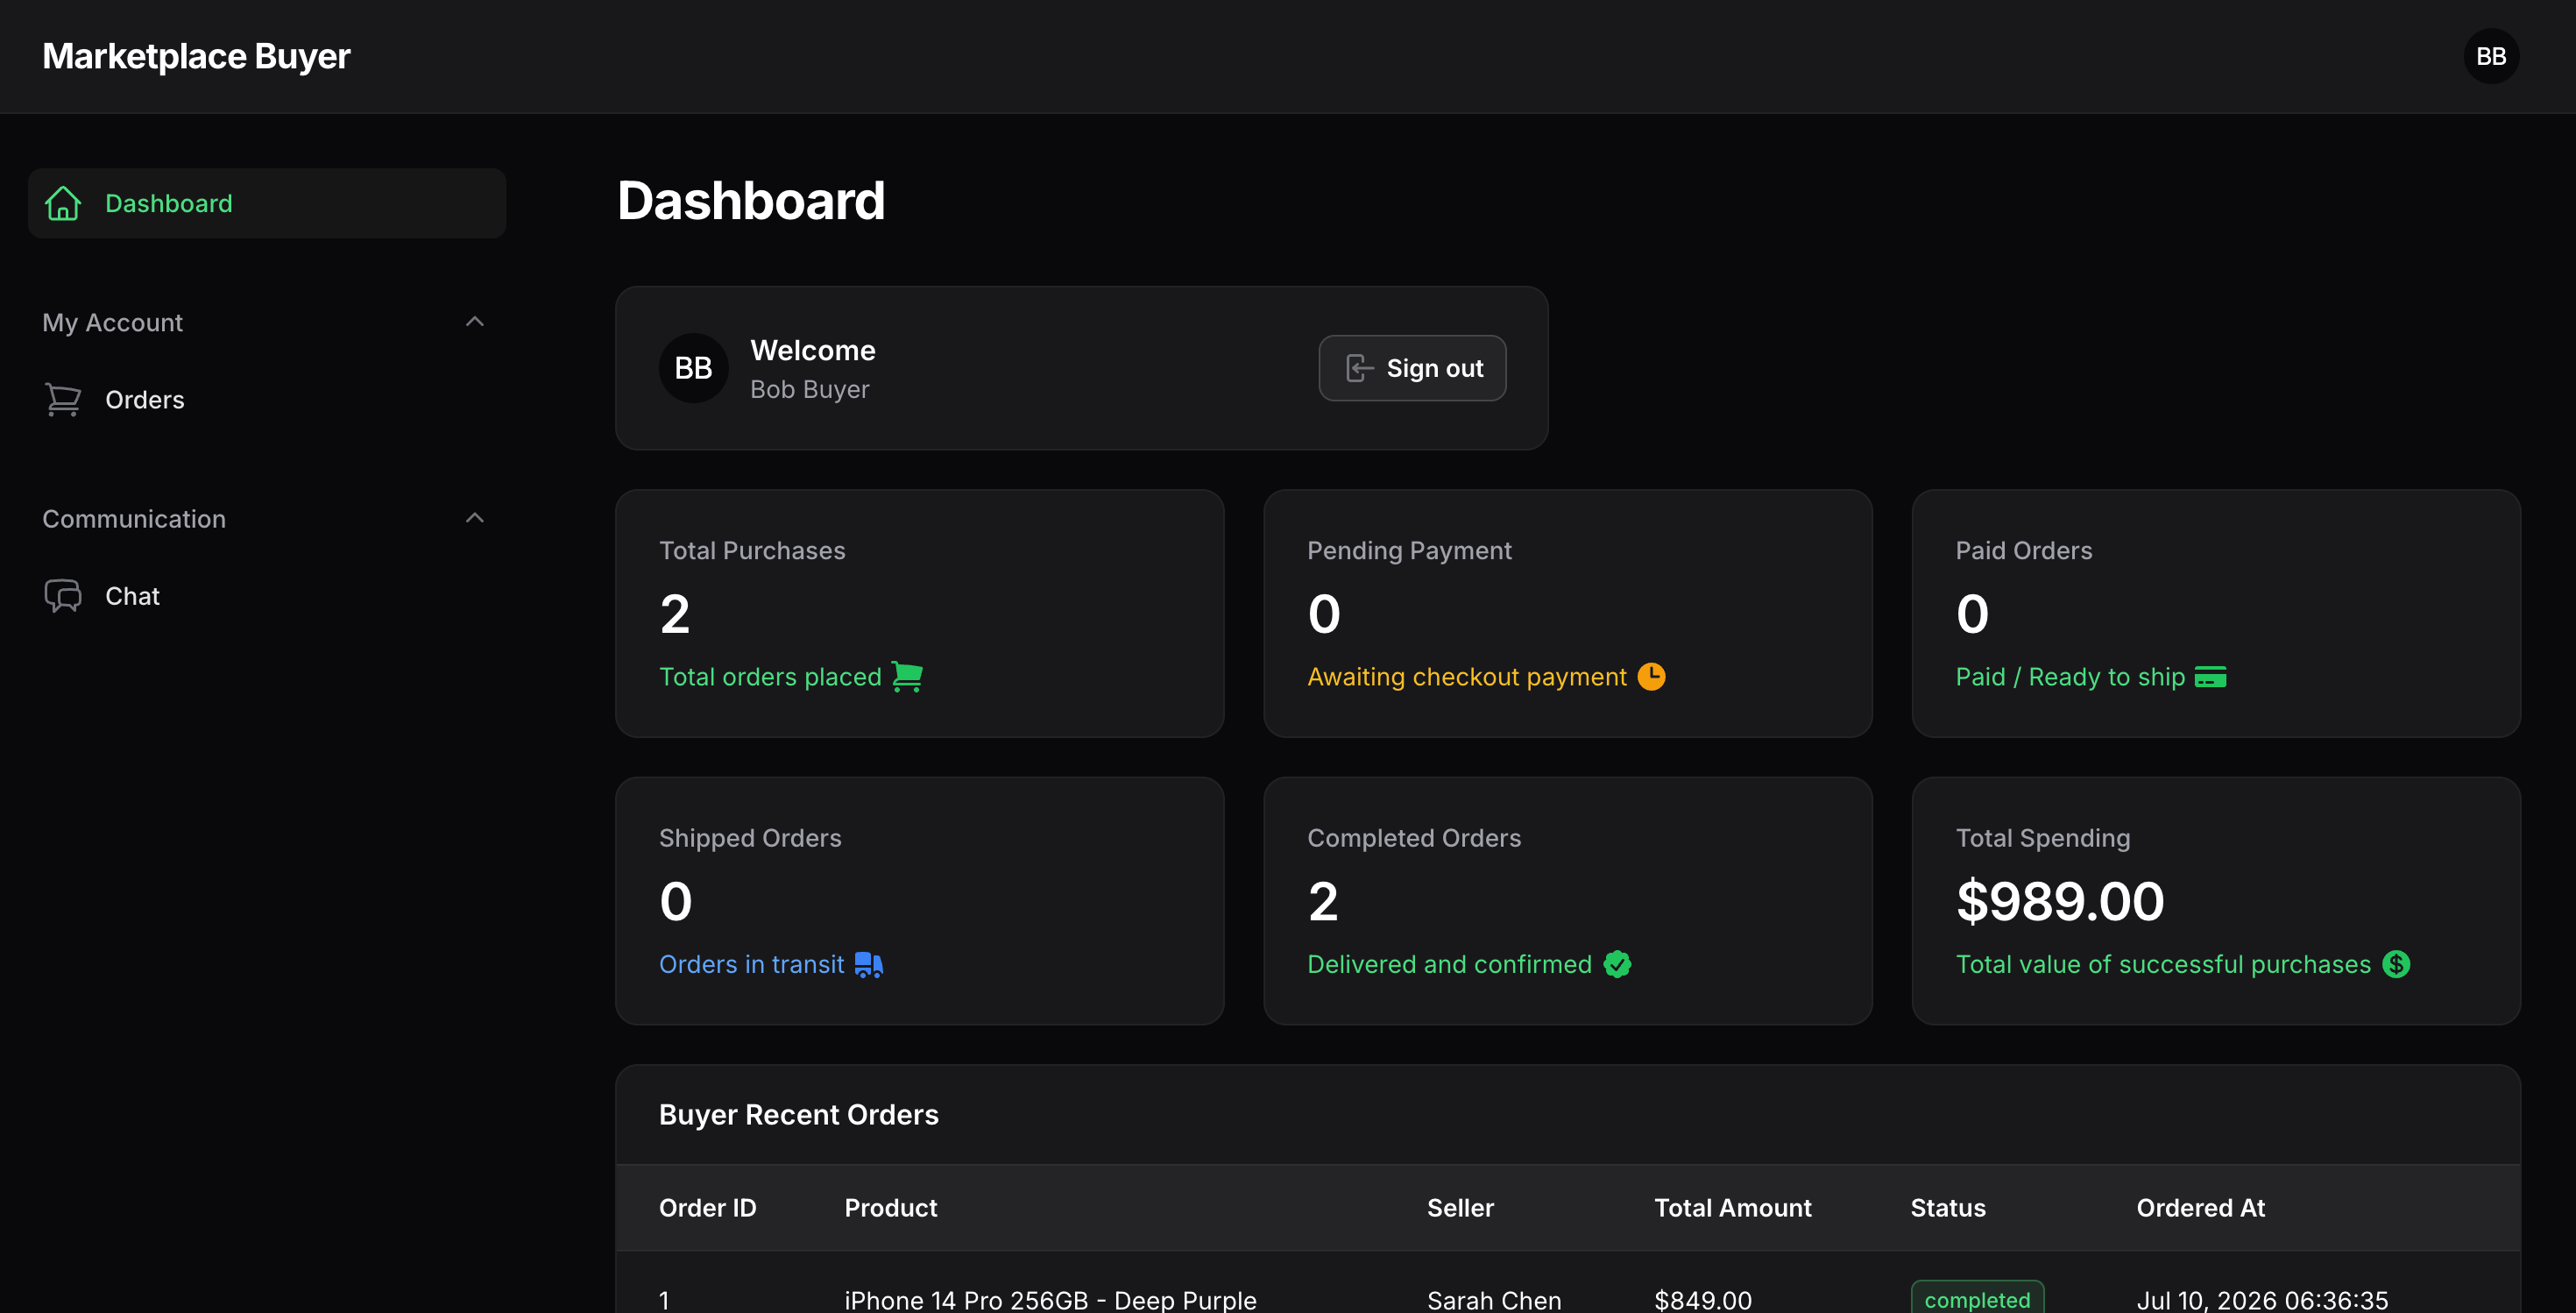Click 'Delivered and confirmed' text
This screenshot has width=2576, height=1313.
coord(1449,964)
